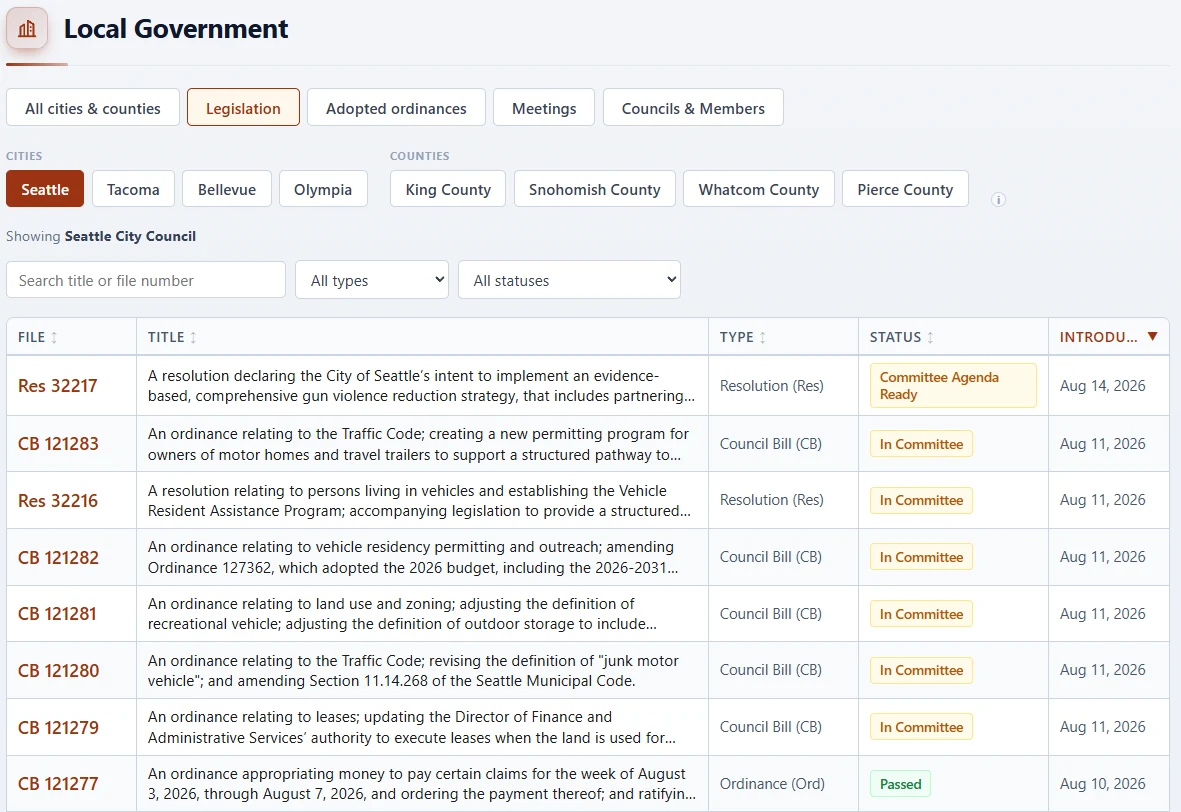Screen dimensions: 1181x812
Task: Click the Committee Agenda Ready status badge
Action: tap(953, 386)
